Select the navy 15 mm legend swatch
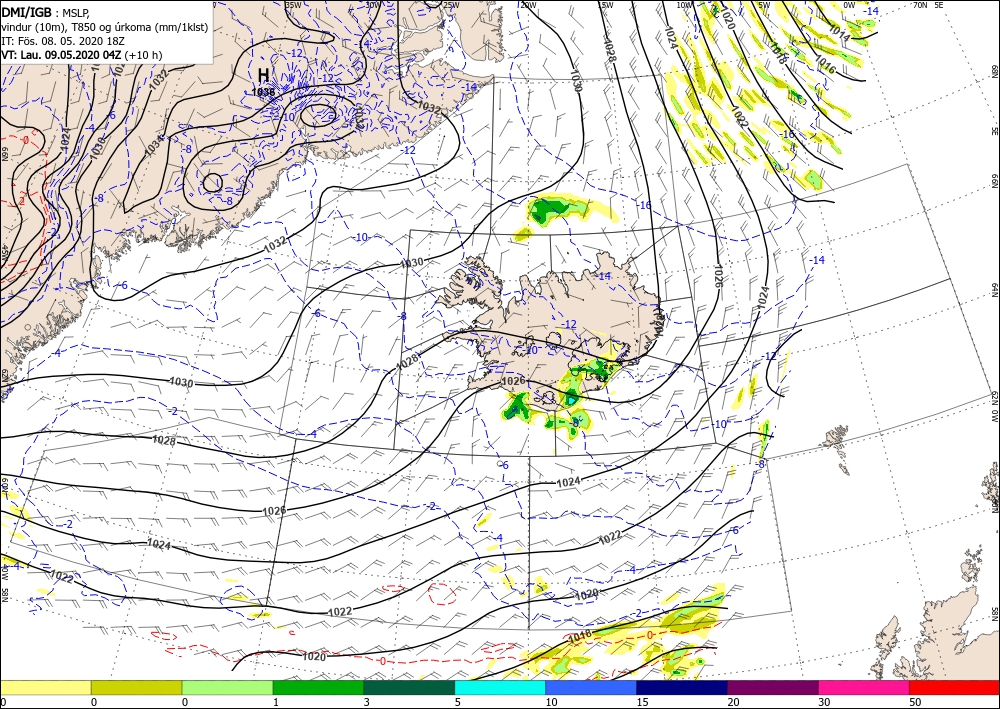Image resolution: width=1000 pixels, height=709 pixels. point(682,687)
